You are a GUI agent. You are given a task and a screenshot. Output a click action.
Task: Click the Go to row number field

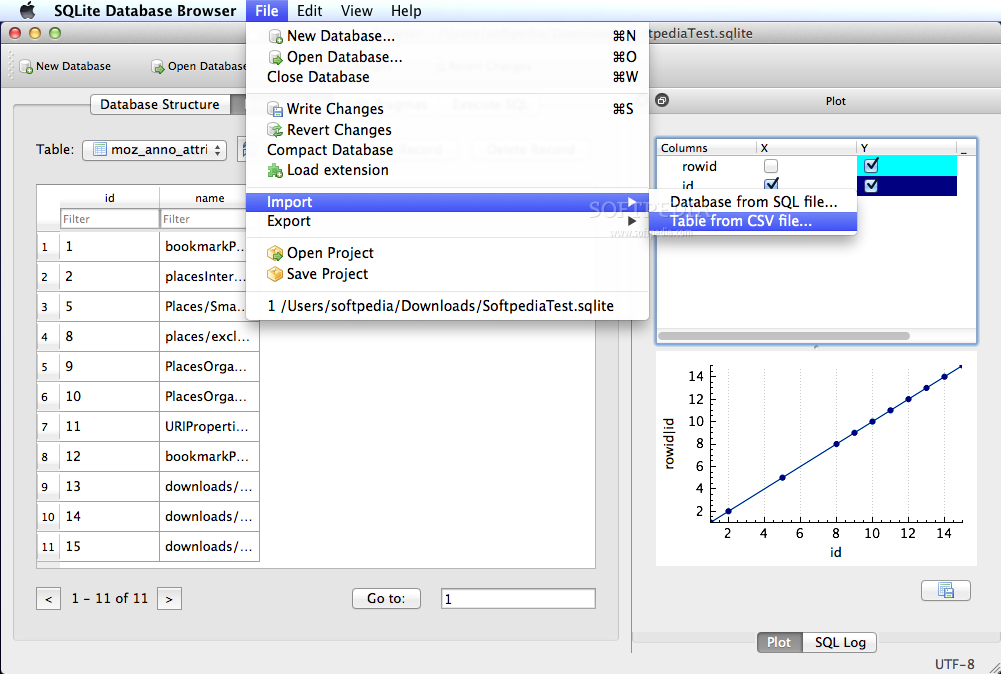tap(518, 599)
